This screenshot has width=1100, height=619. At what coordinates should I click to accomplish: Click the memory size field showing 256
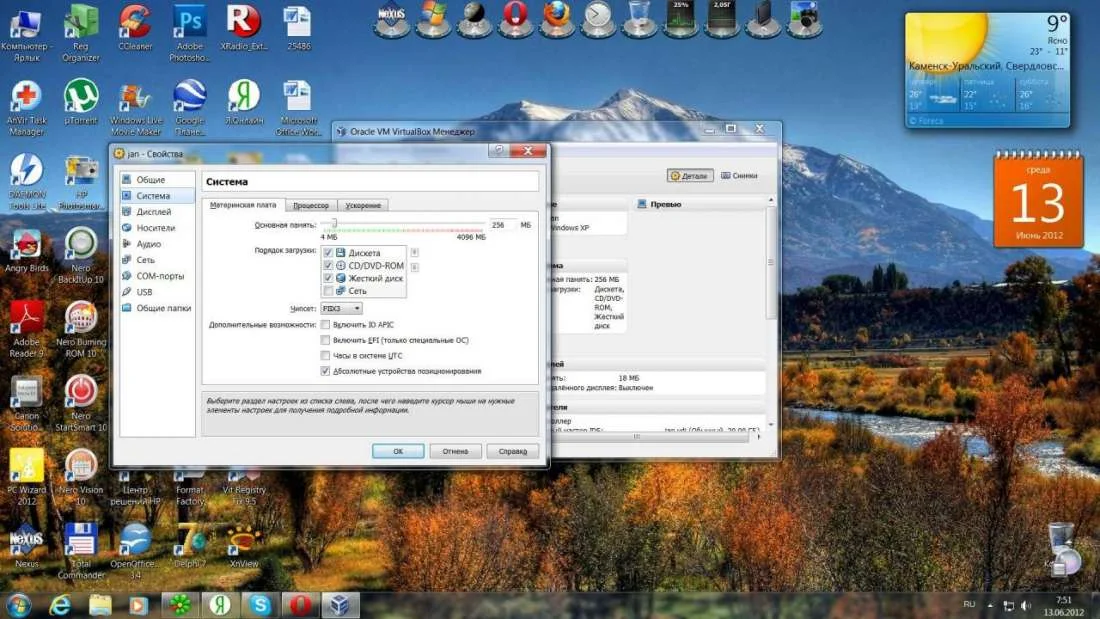501,225
